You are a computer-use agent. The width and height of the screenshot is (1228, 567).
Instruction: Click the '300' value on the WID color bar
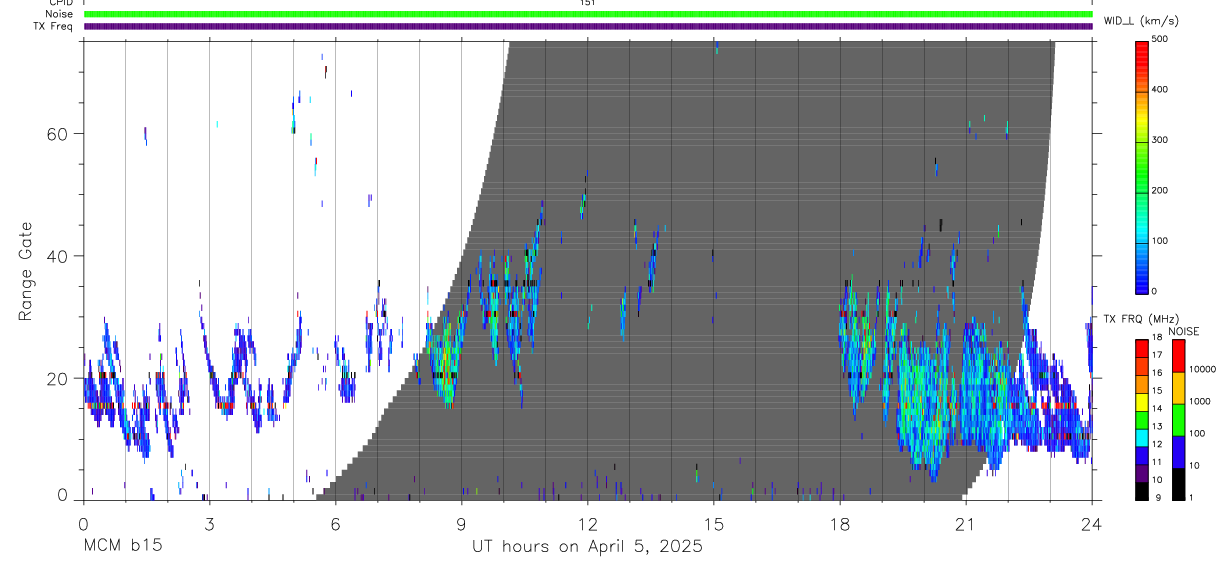(x=1160, y=140)
